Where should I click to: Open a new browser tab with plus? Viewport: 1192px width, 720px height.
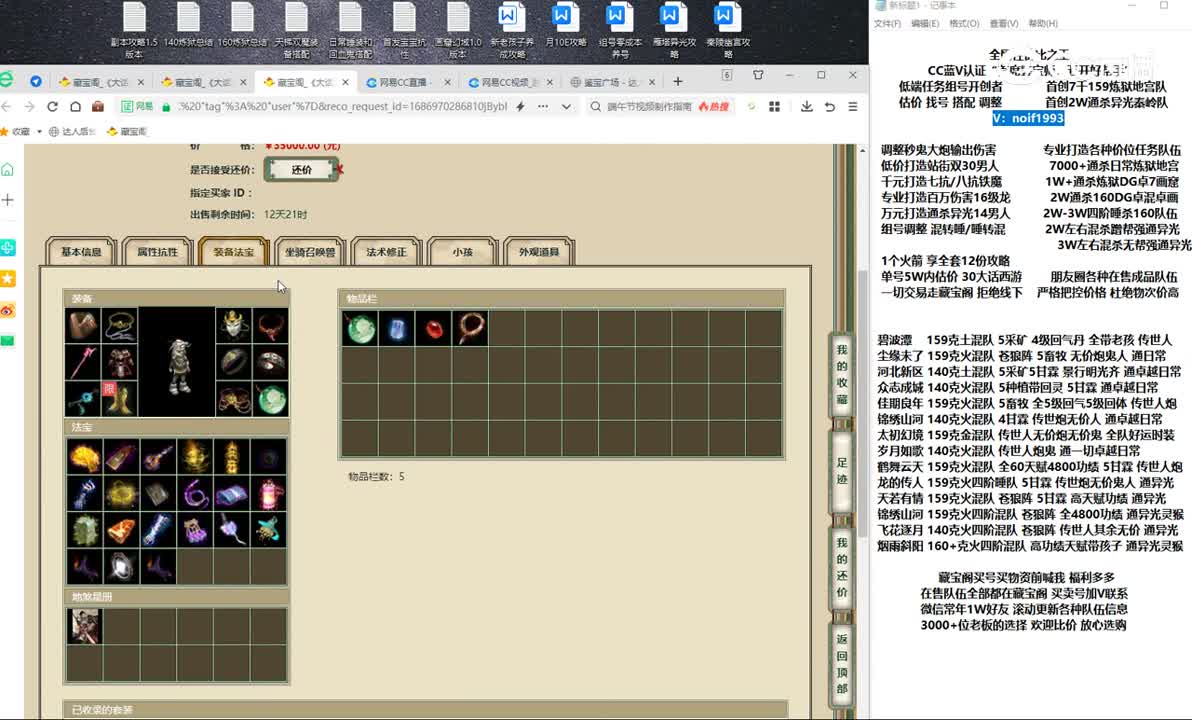coord(677,81)
